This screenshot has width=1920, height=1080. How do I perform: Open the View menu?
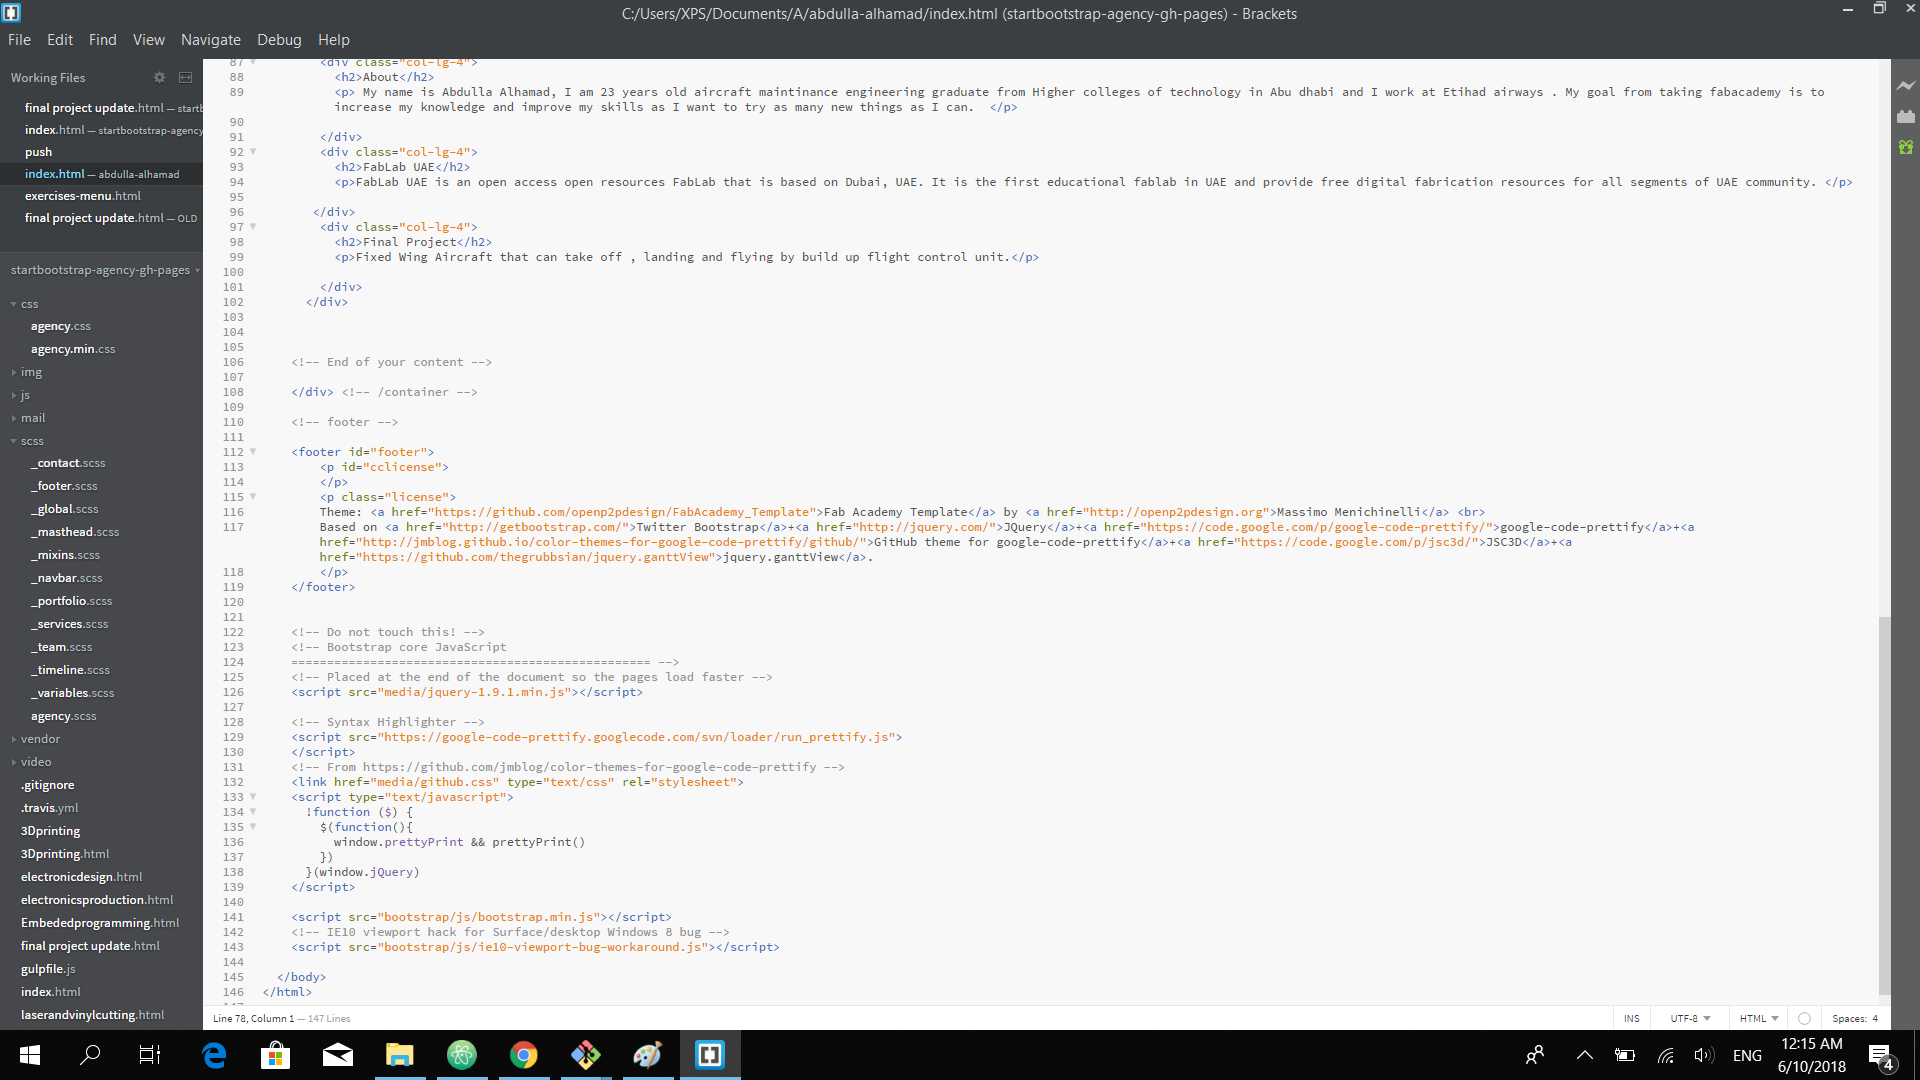coord(148,40)
